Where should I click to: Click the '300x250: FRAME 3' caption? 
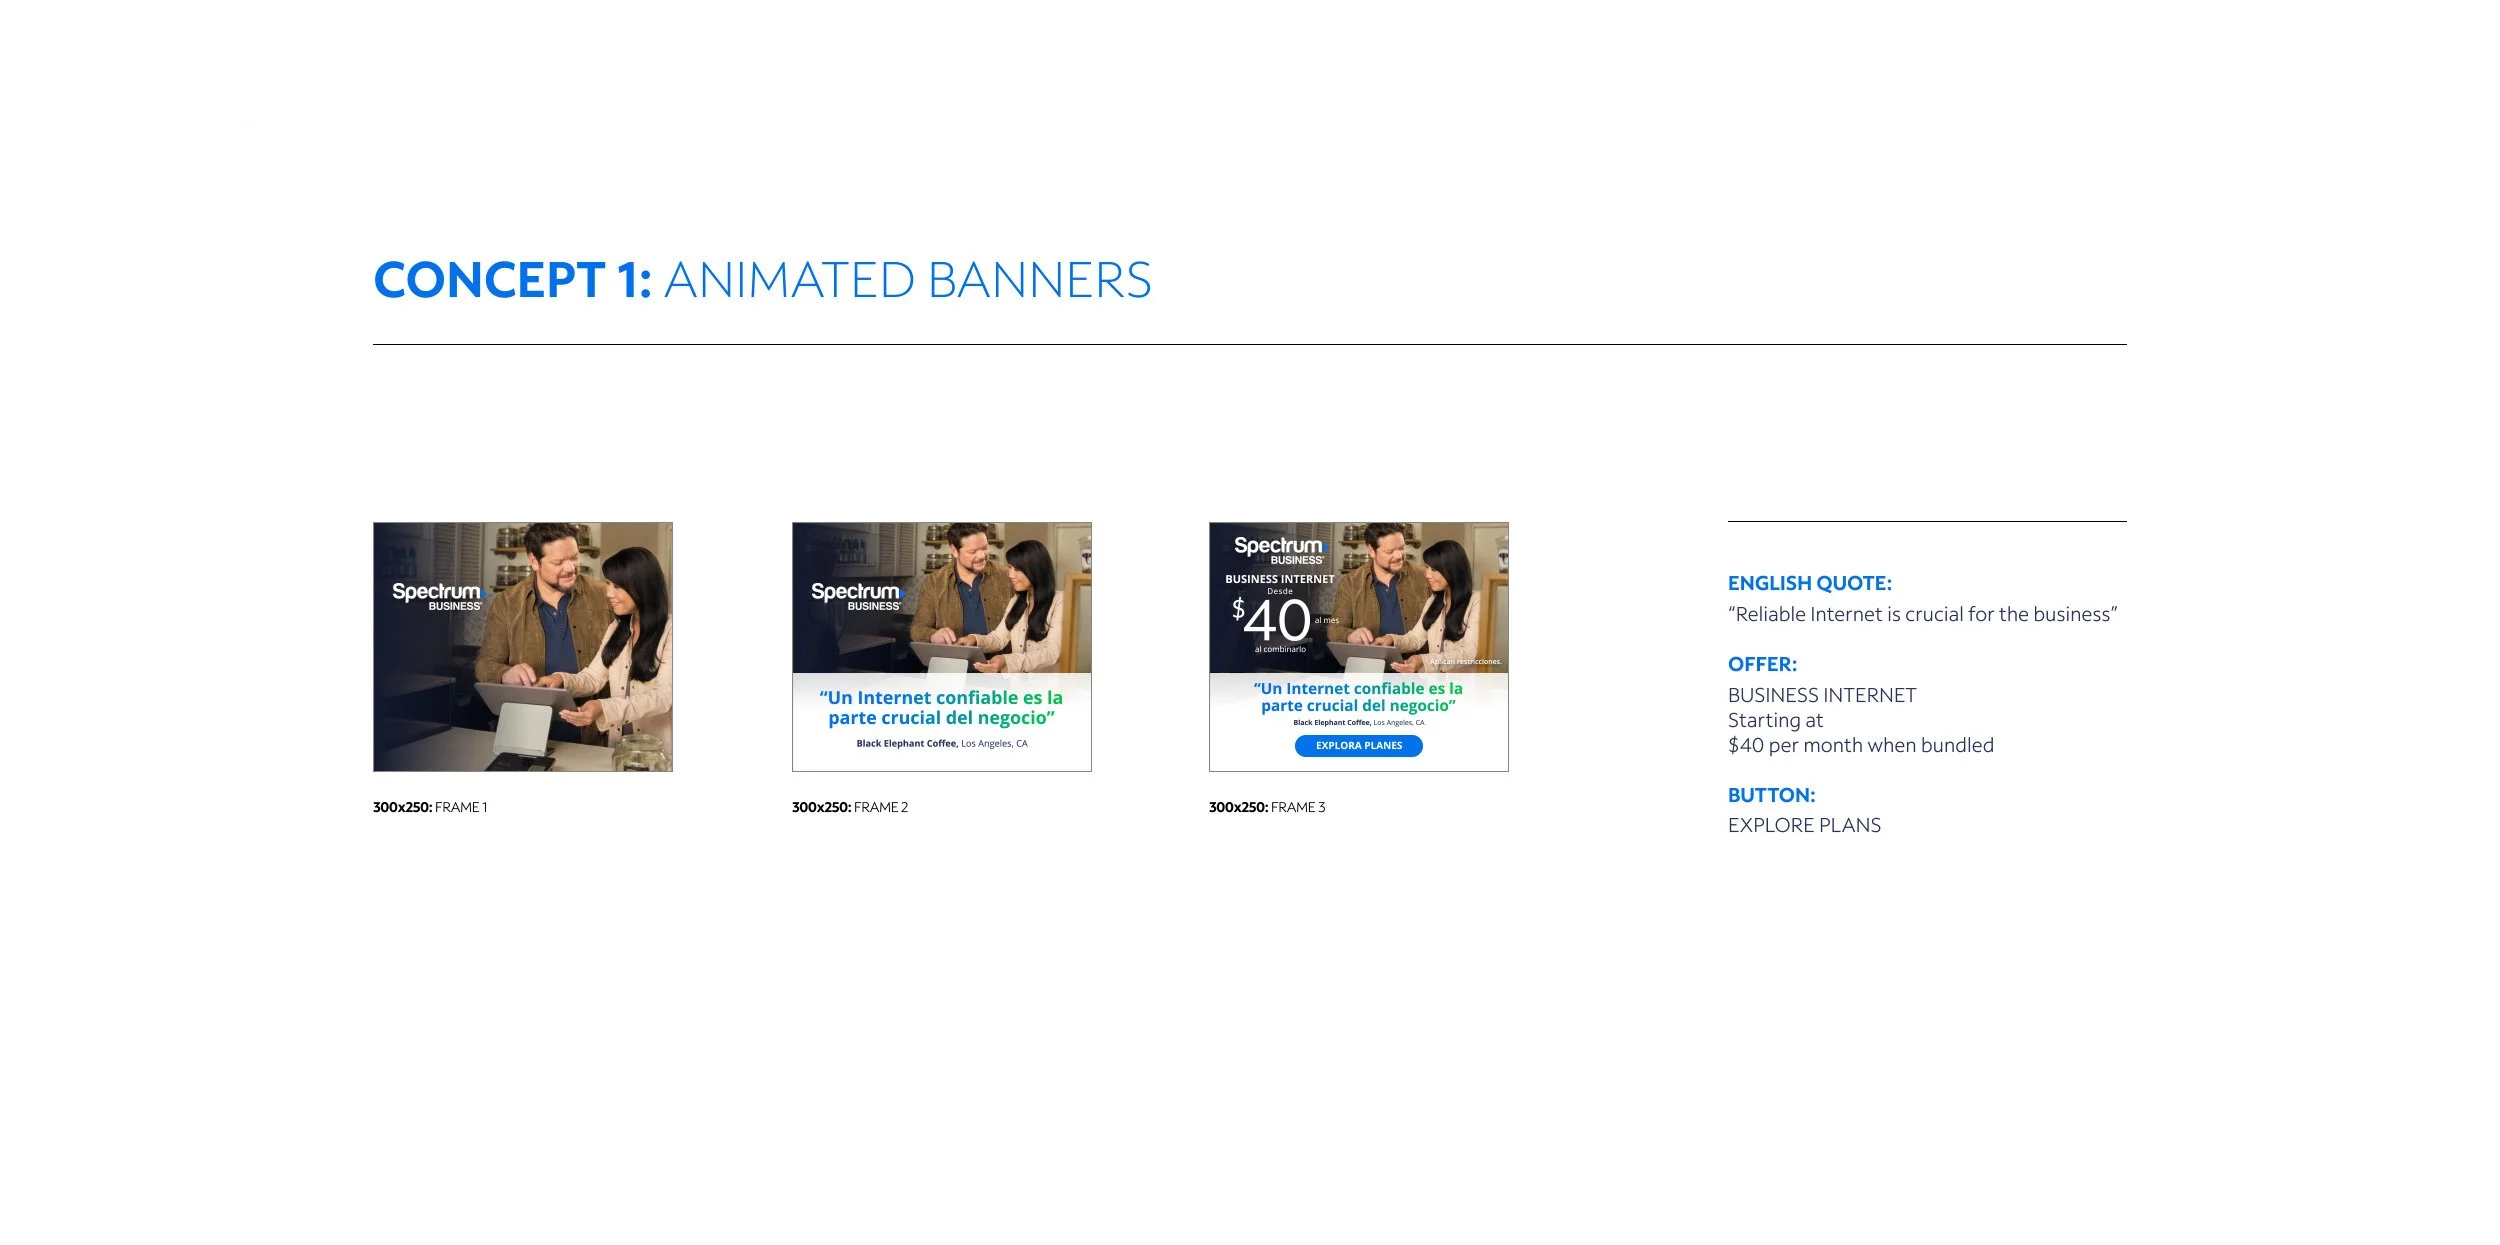coord(1267,808)
